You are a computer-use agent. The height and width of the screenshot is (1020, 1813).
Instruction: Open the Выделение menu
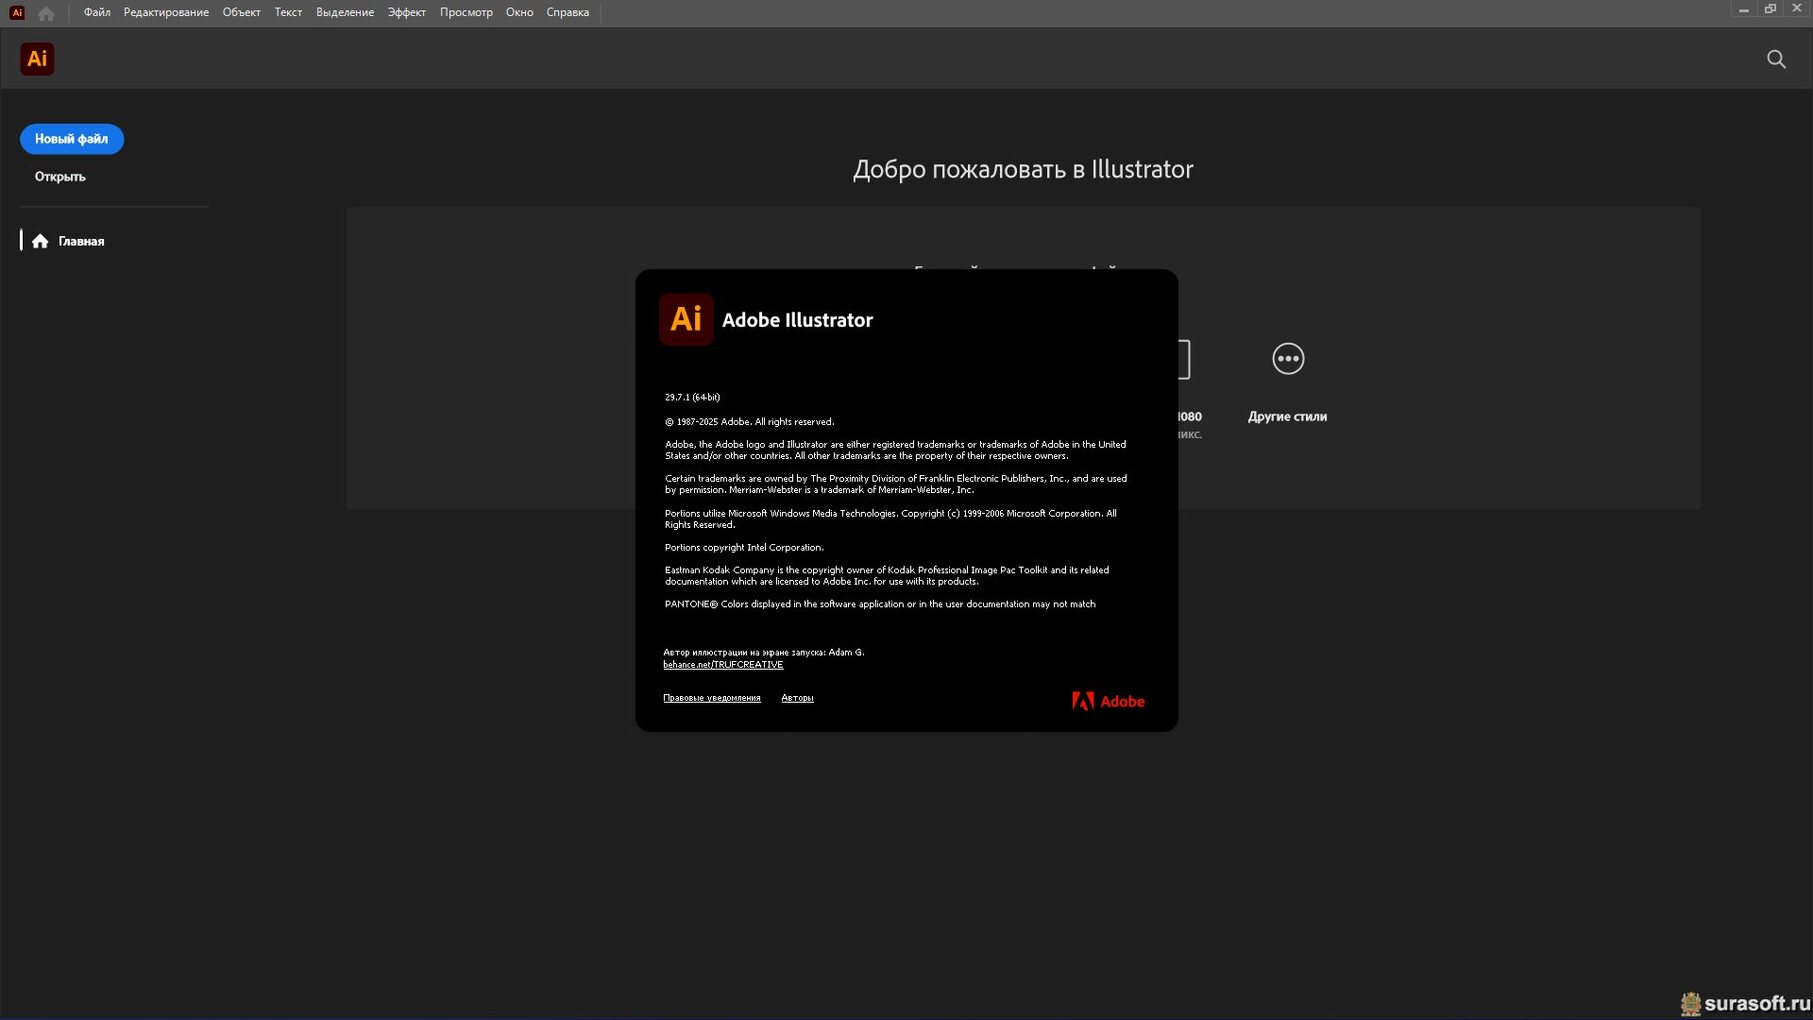344,12
